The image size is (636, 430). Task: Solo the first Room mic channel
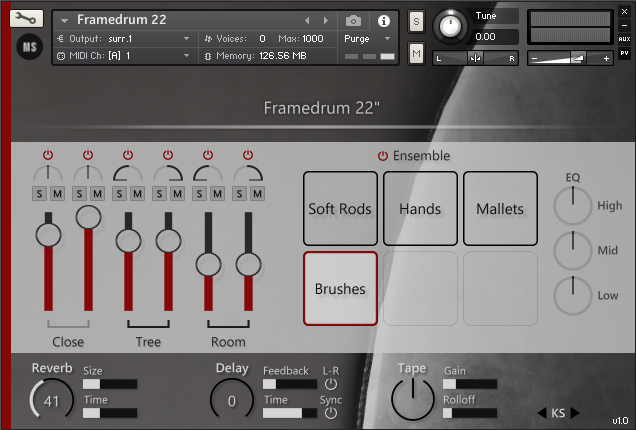pyautogui.click(x=199, y=194)
